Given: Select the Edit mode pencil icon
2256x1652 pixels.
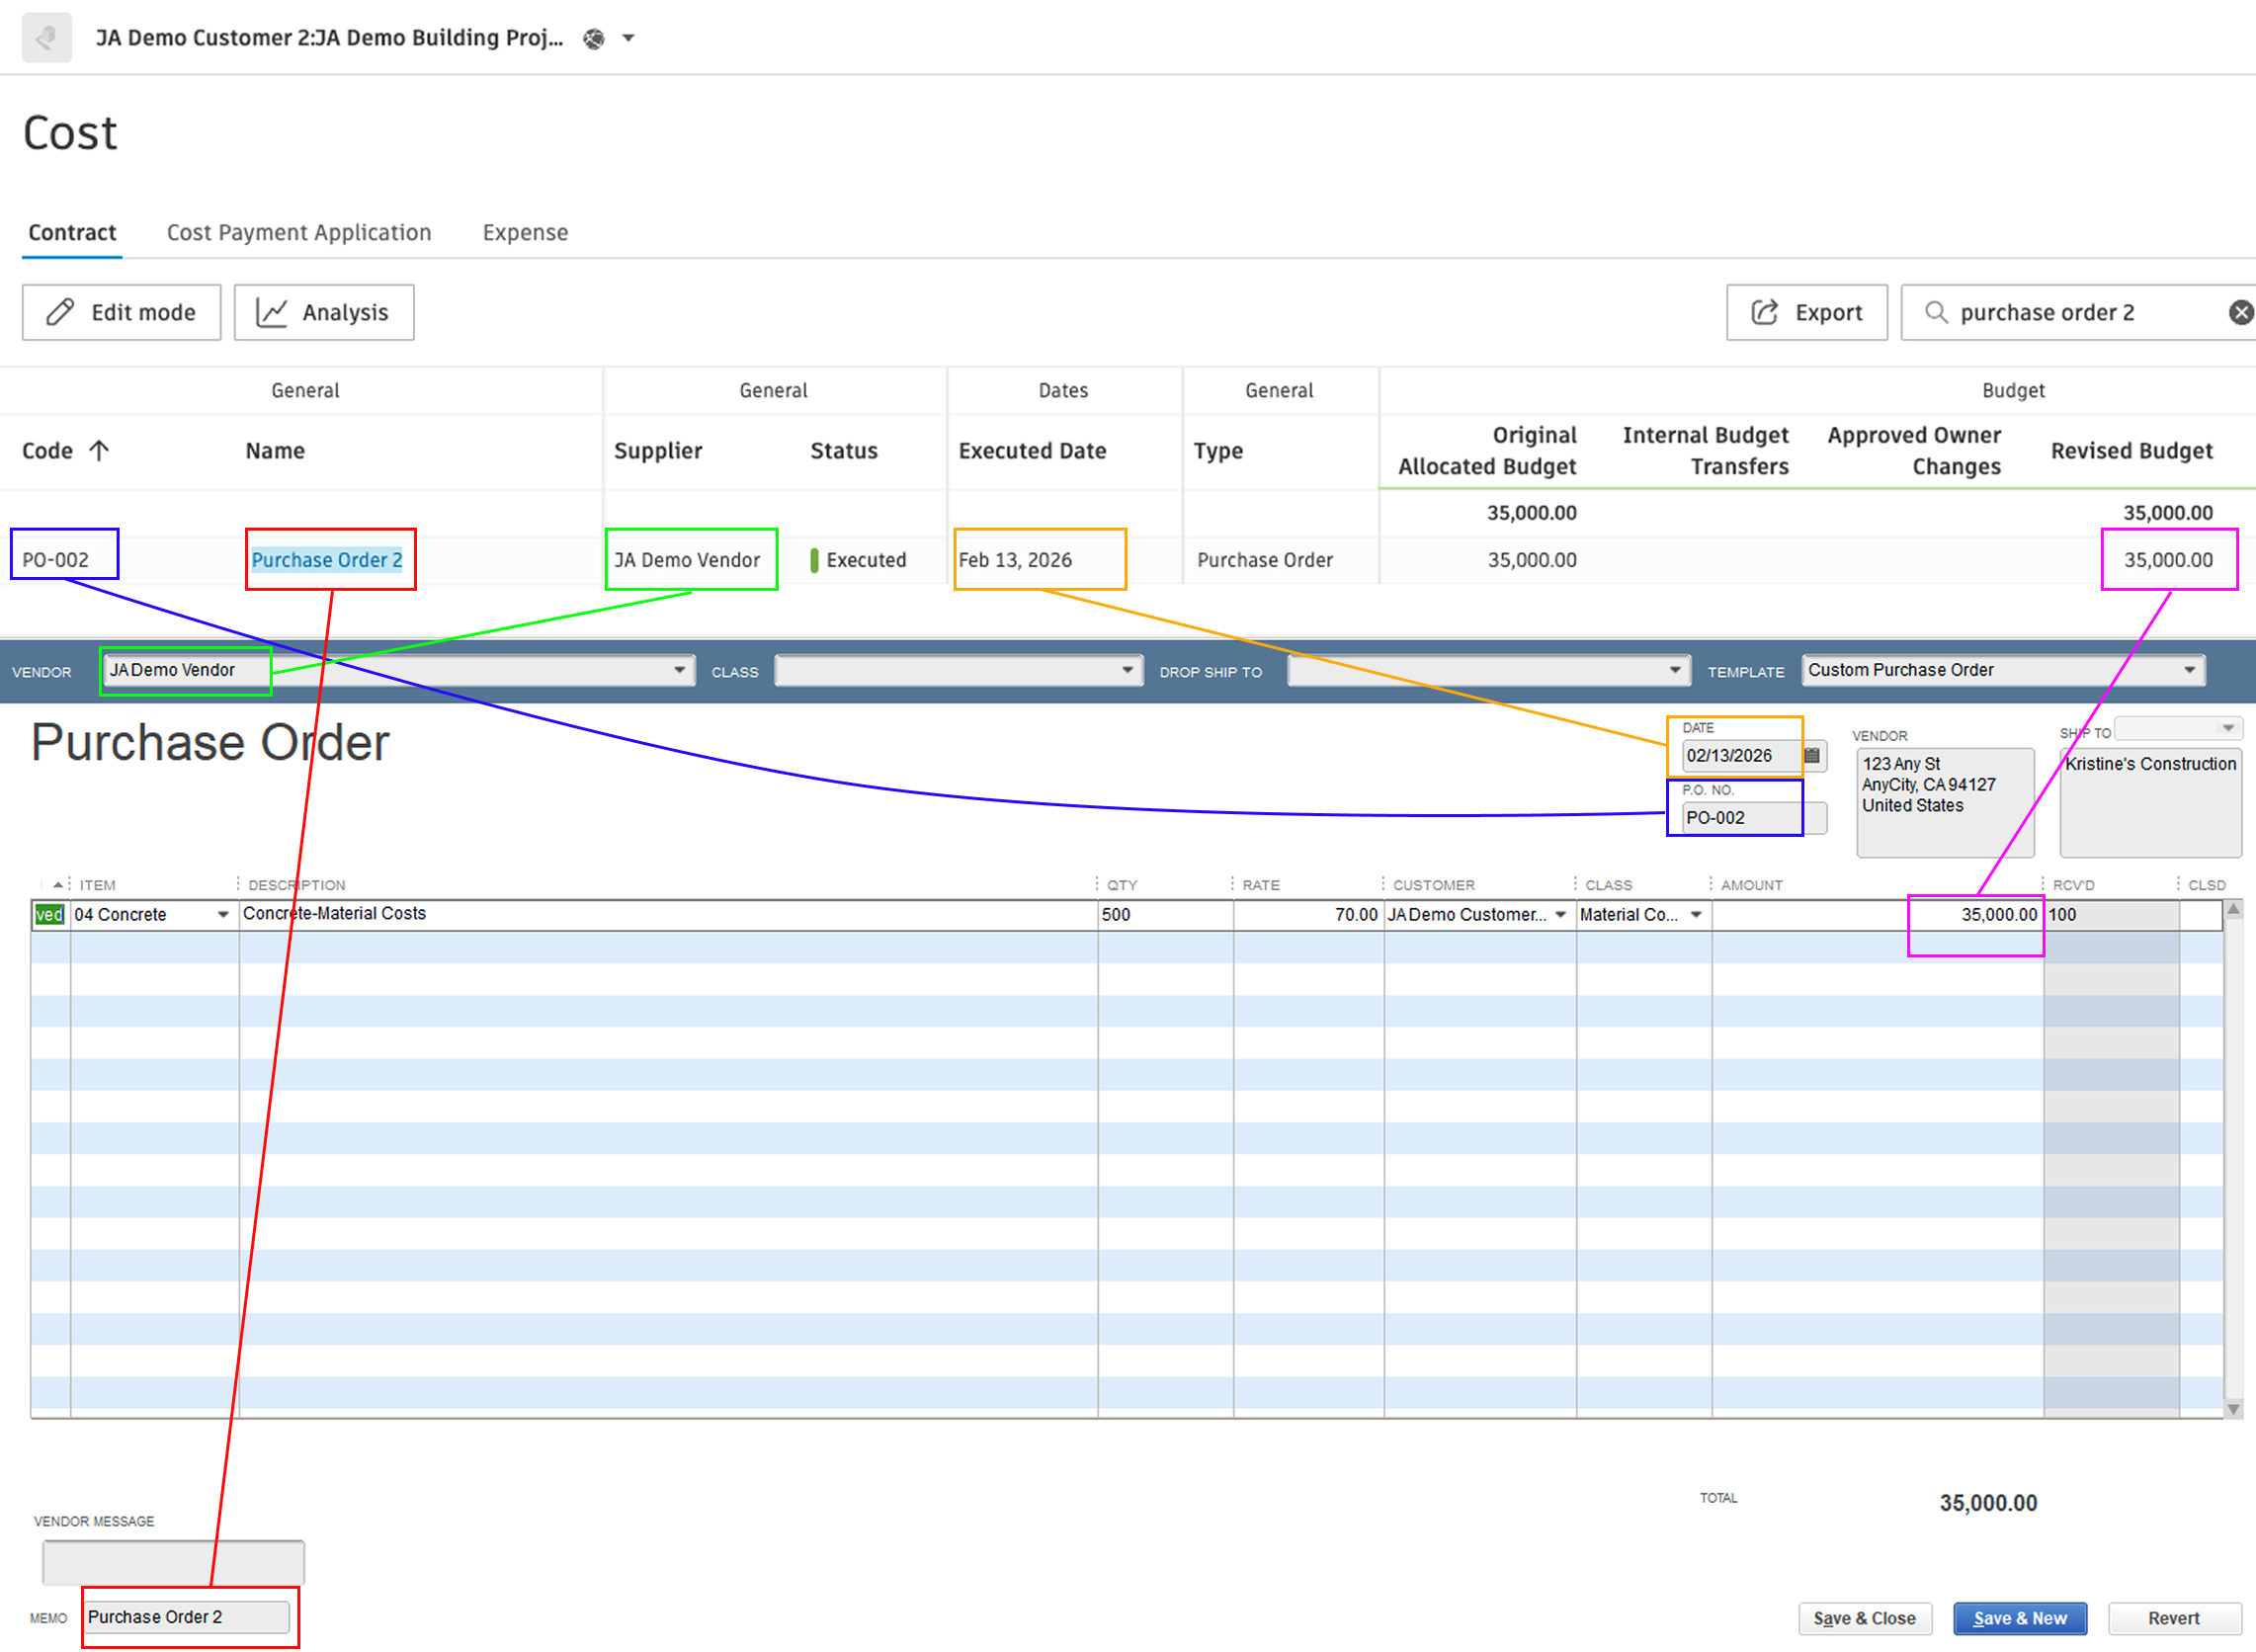Looking at the screenshot, I should tap(60, 312).
